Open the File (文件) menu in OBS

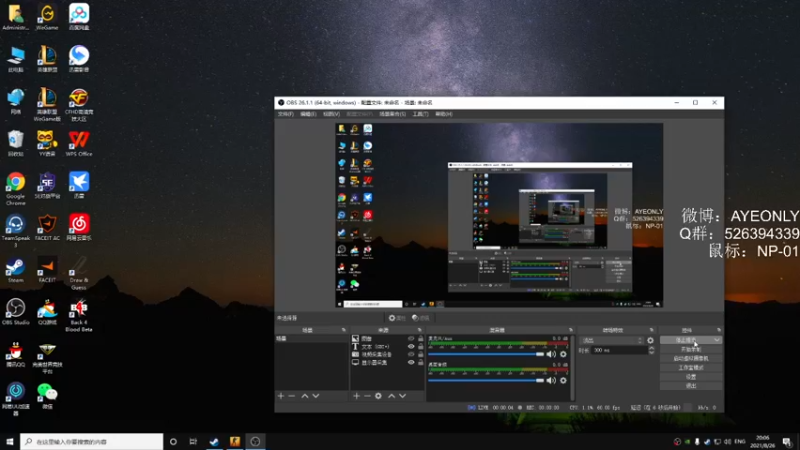[x=285, y=114]
